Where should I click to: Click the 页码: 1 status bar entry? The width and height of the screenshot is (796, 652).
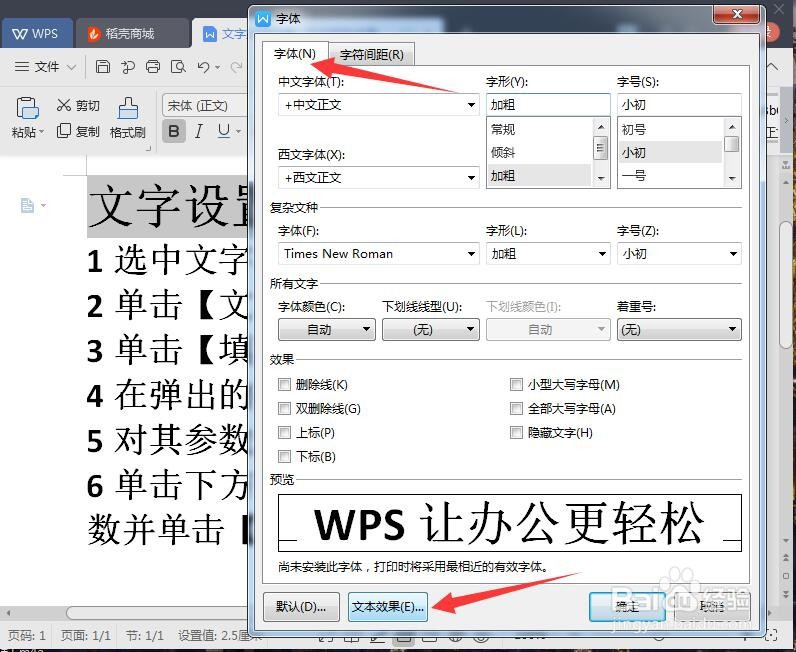coord(27,636)
